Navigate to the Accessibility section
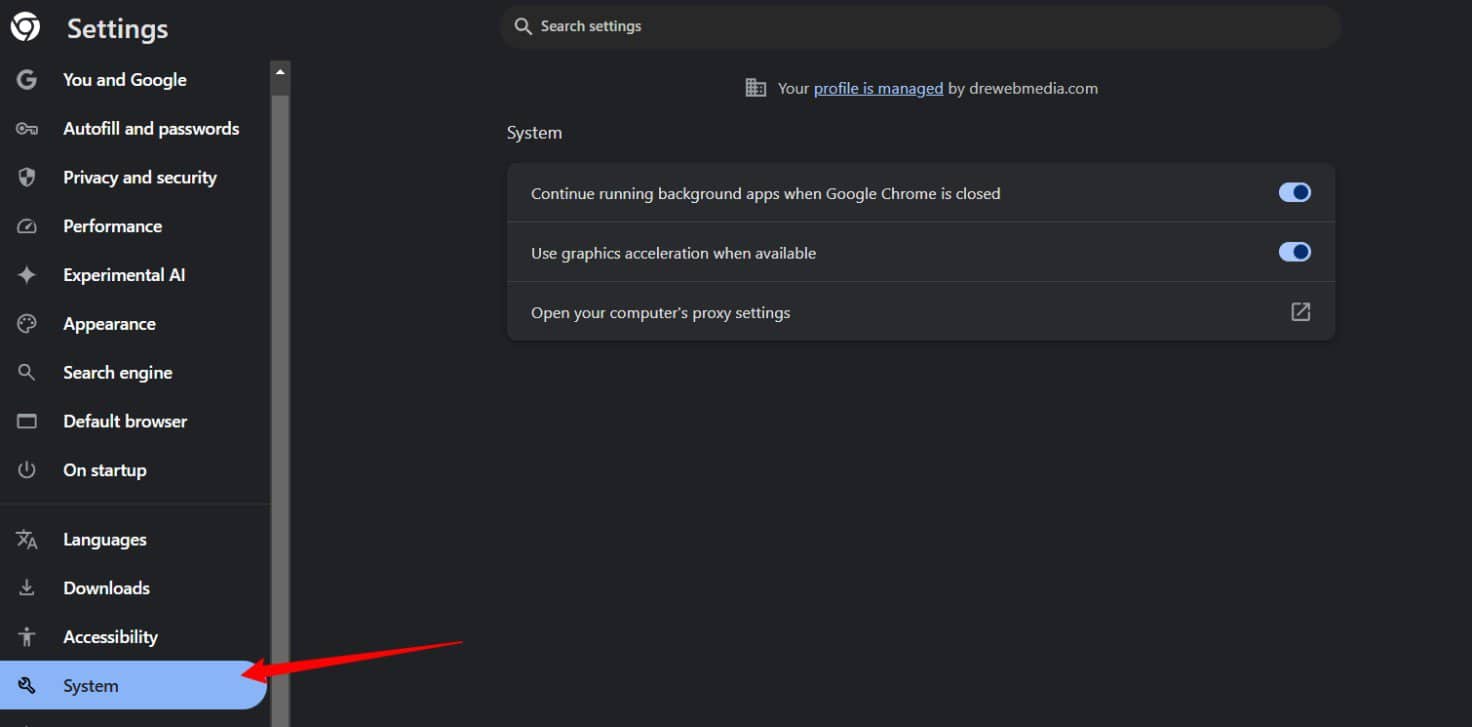Screen dimensions: 1472x727 click(110, 636)
